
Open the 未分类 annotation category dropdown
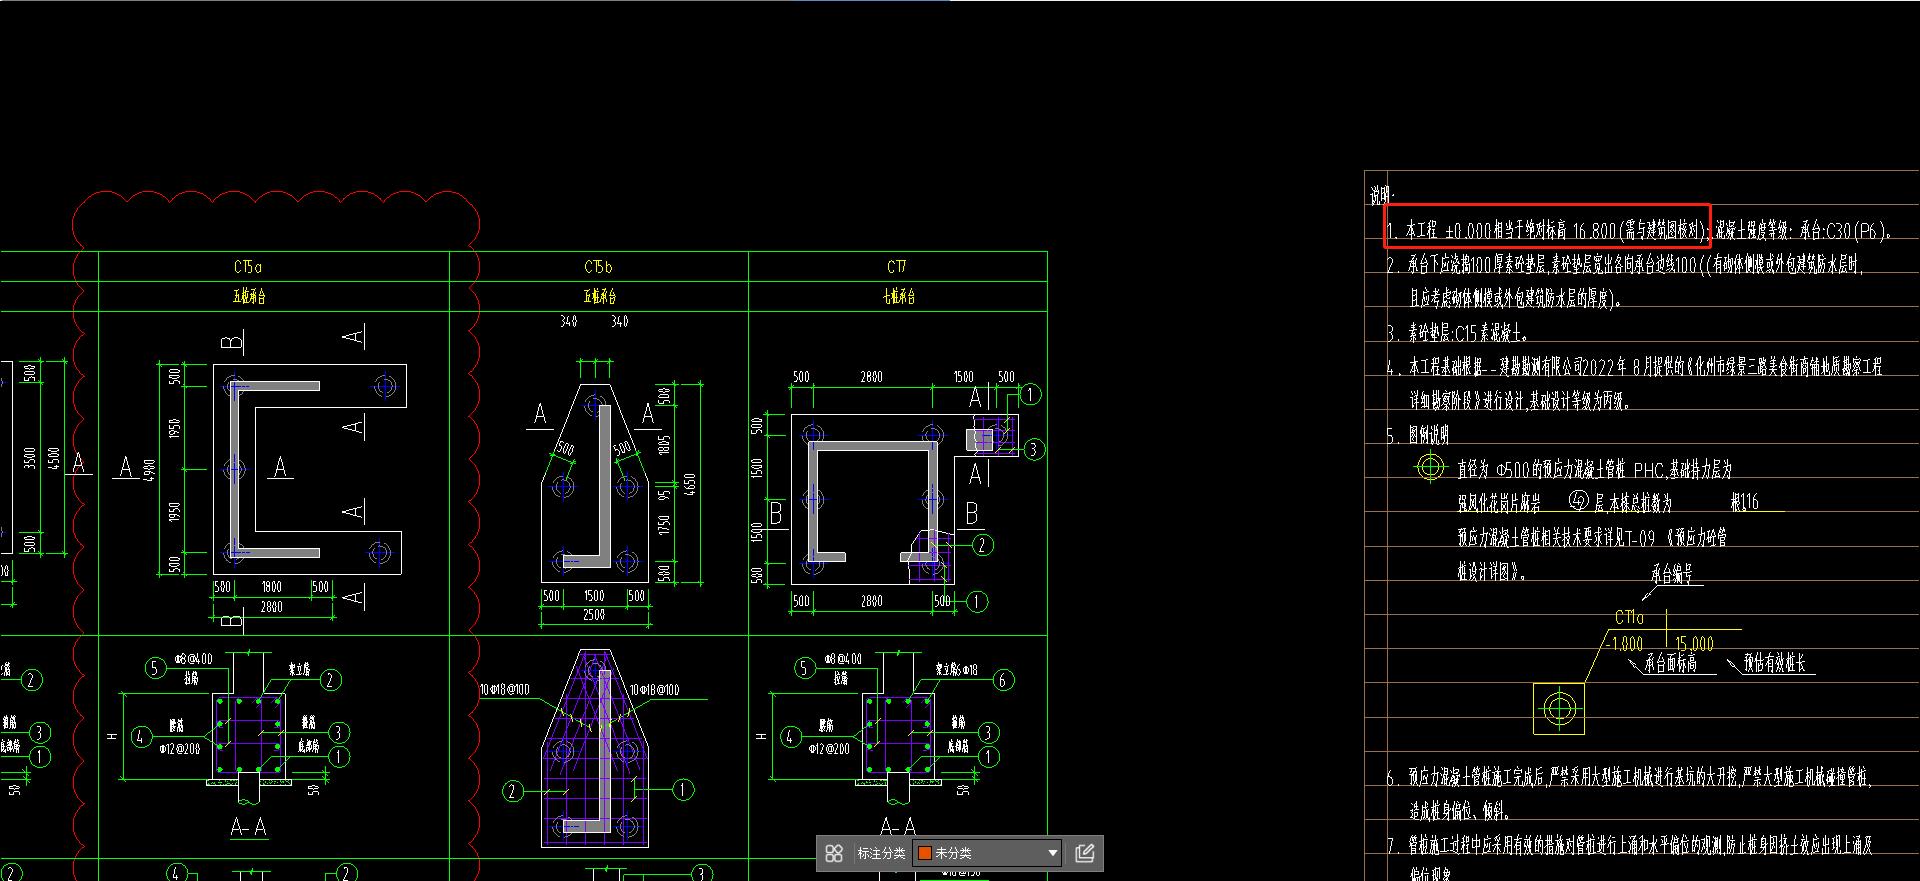tap(988, 853)
